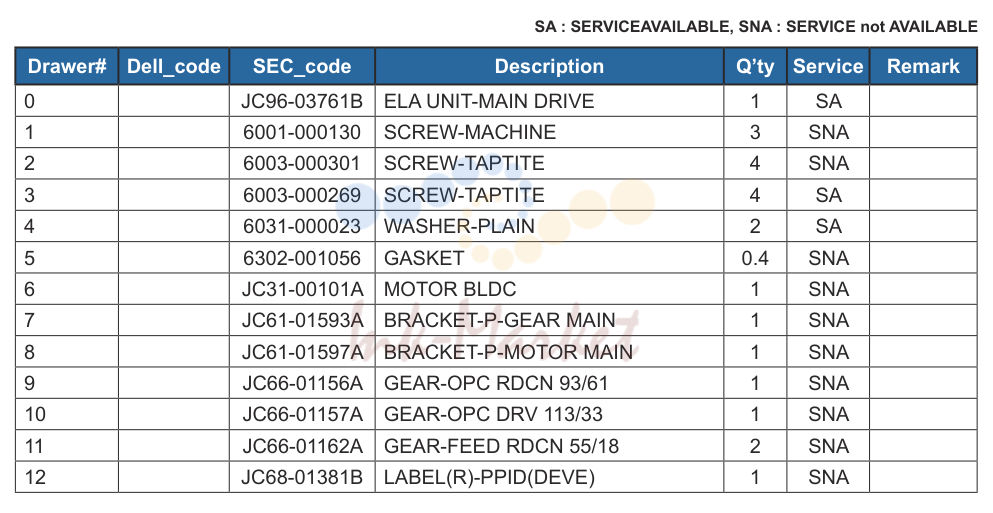This screenshot has height=513, width=993.
Task: Click the Description column header
Action: pyautogui.click(x=549, y=66)
